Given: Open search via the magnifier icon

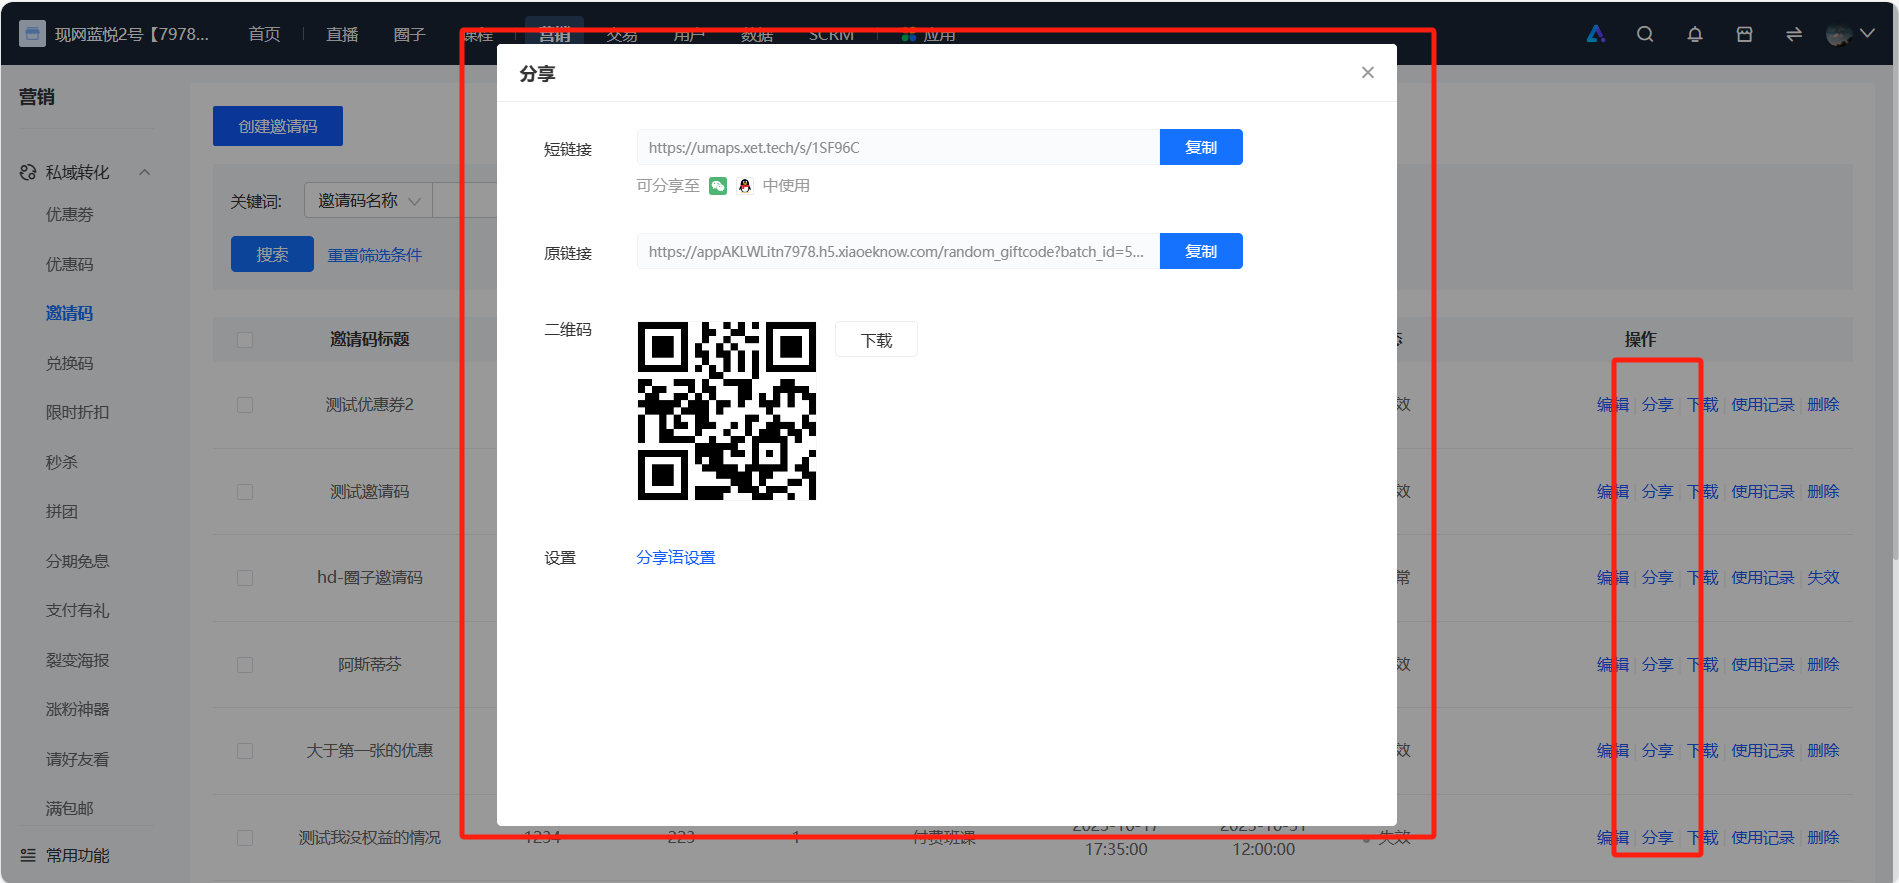Looking at the screenshot, I should (1645, 34).
